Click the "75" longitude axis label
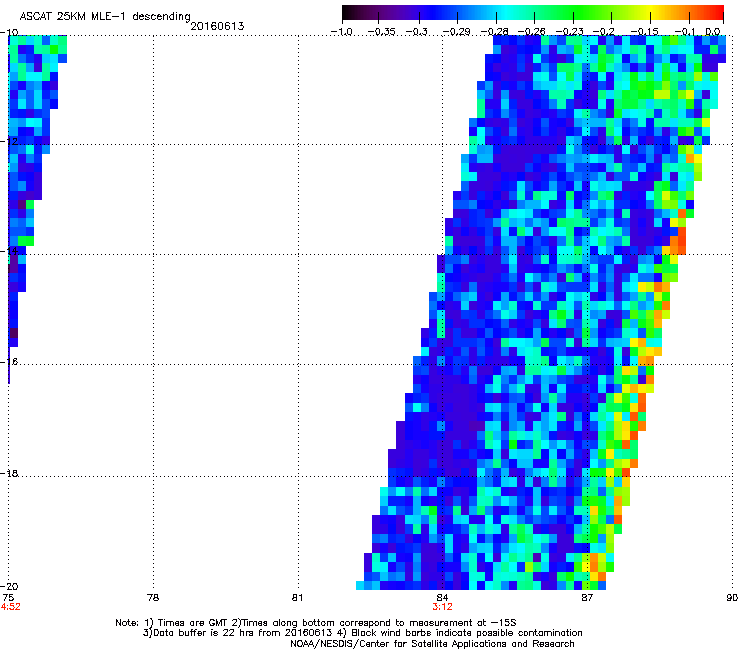 [x=8, y=598]
